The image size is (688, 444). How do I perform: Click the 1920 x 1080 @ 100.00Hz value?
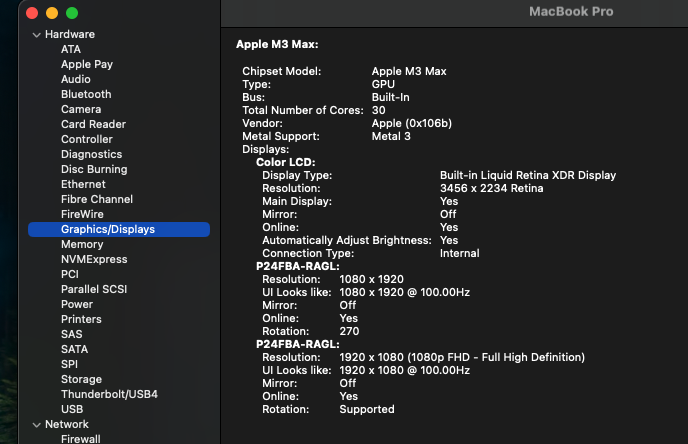click(x=405, y=370)
